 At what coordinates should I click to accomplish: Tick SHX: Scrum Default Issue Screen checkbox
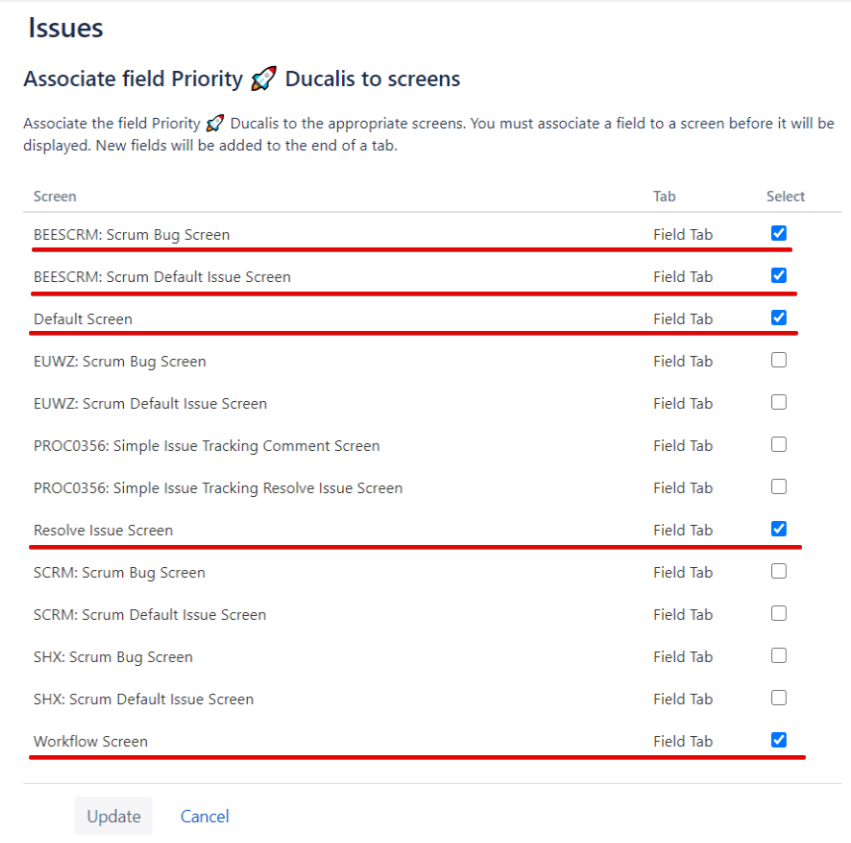(779, 698)
